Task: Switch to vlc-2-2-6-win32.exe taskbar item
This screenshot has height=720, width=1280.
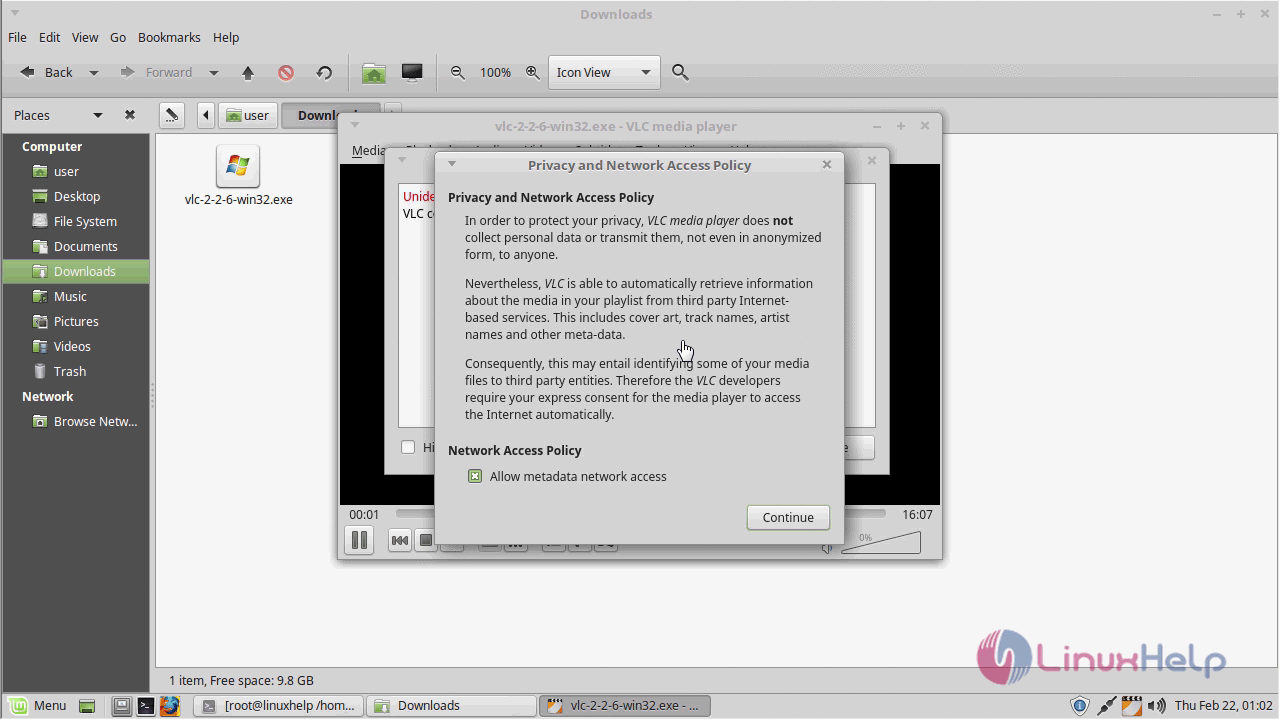Action: (625, 705)
